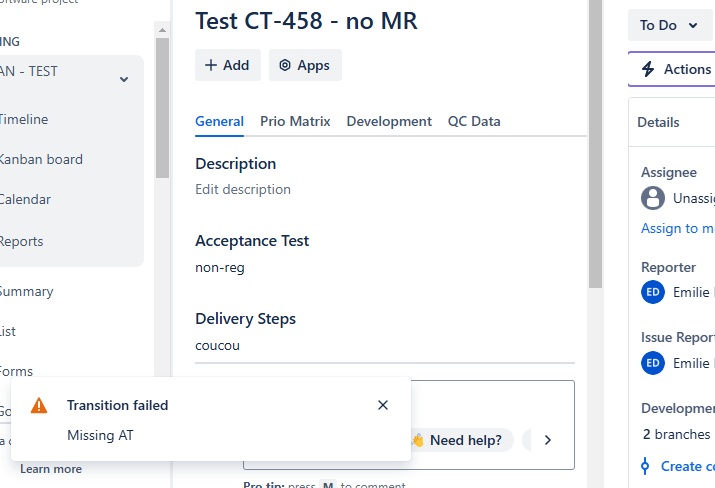Open List in the sidebar
The image size is (715, 488).
click(8, 332)
